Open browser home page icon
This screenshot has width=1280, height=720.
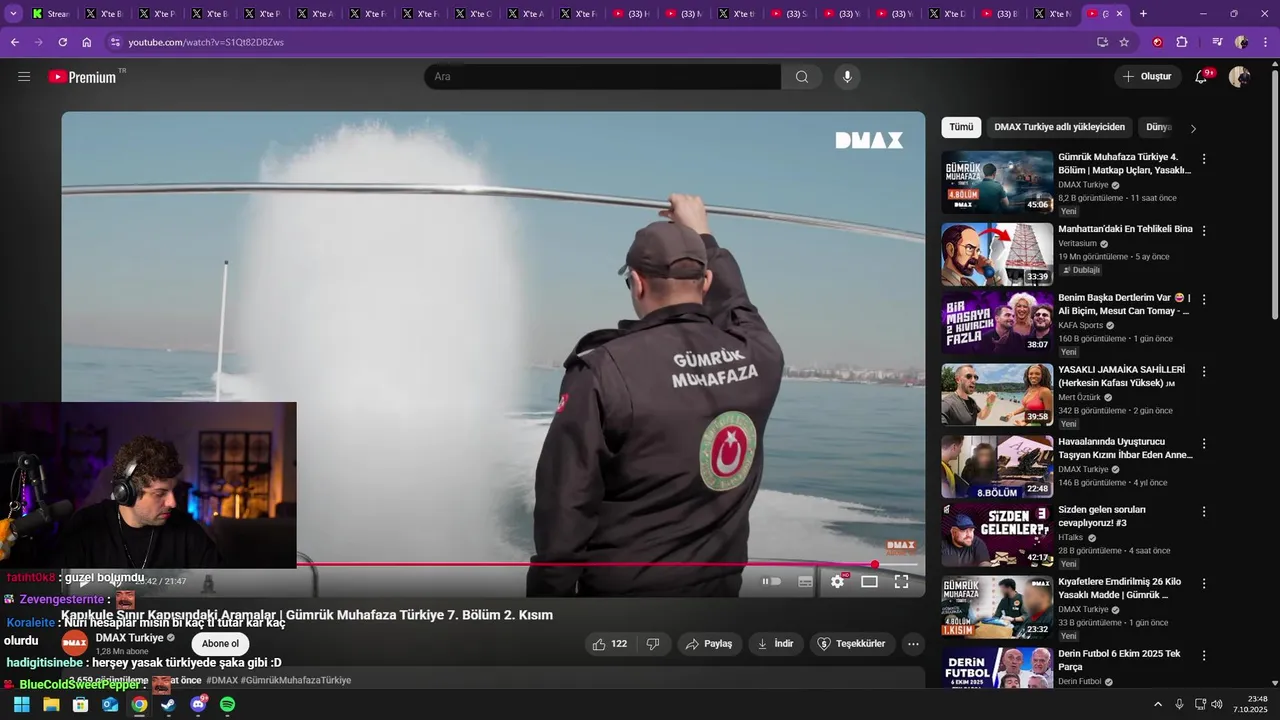click(x=87, y=42)
